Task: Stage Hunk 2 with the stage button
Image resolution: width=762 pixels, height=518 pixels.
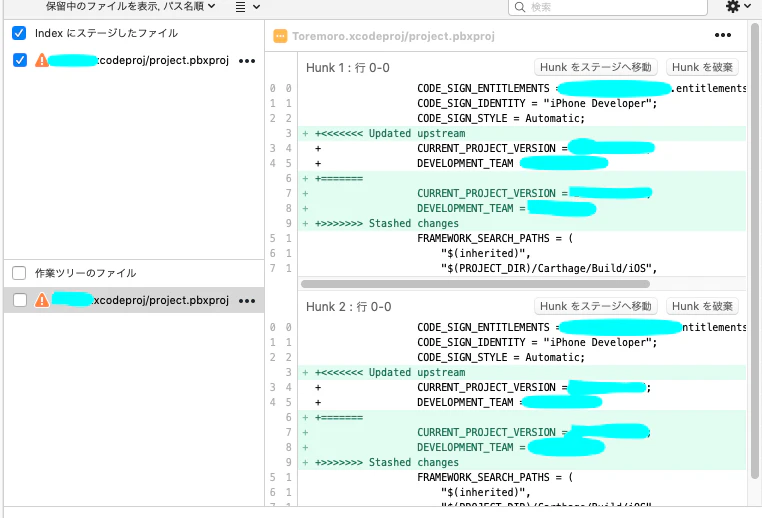Action: click(596, 306)
